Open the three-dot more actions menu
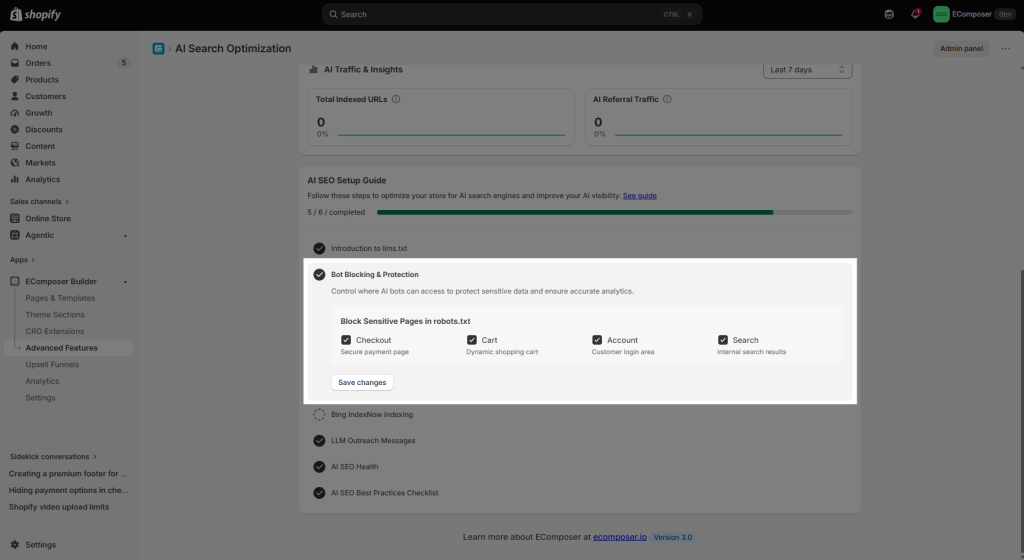 click(x=1005, y=48)
